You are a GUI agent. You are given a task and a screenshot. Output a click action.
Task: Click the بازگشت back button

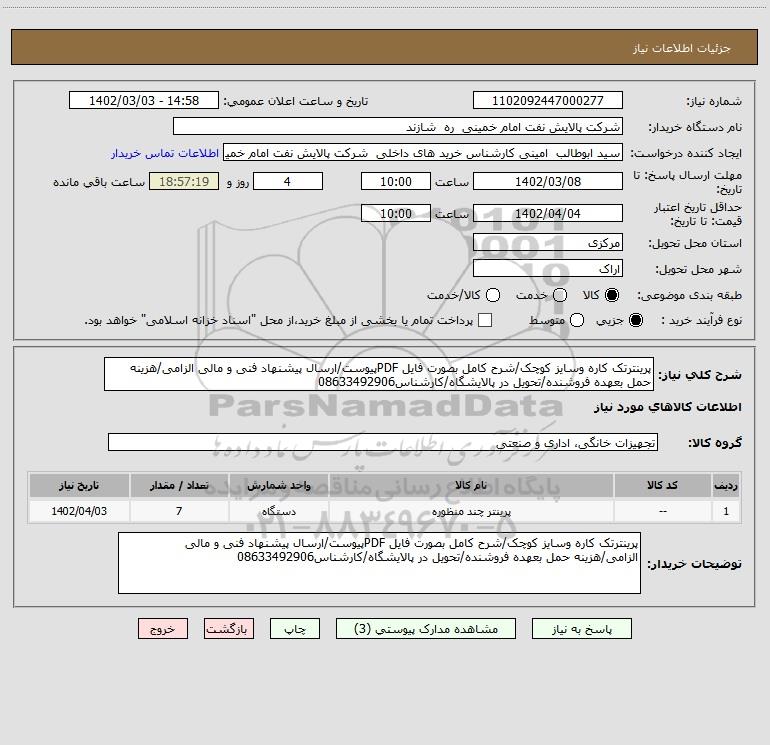[x=229, y=629]
